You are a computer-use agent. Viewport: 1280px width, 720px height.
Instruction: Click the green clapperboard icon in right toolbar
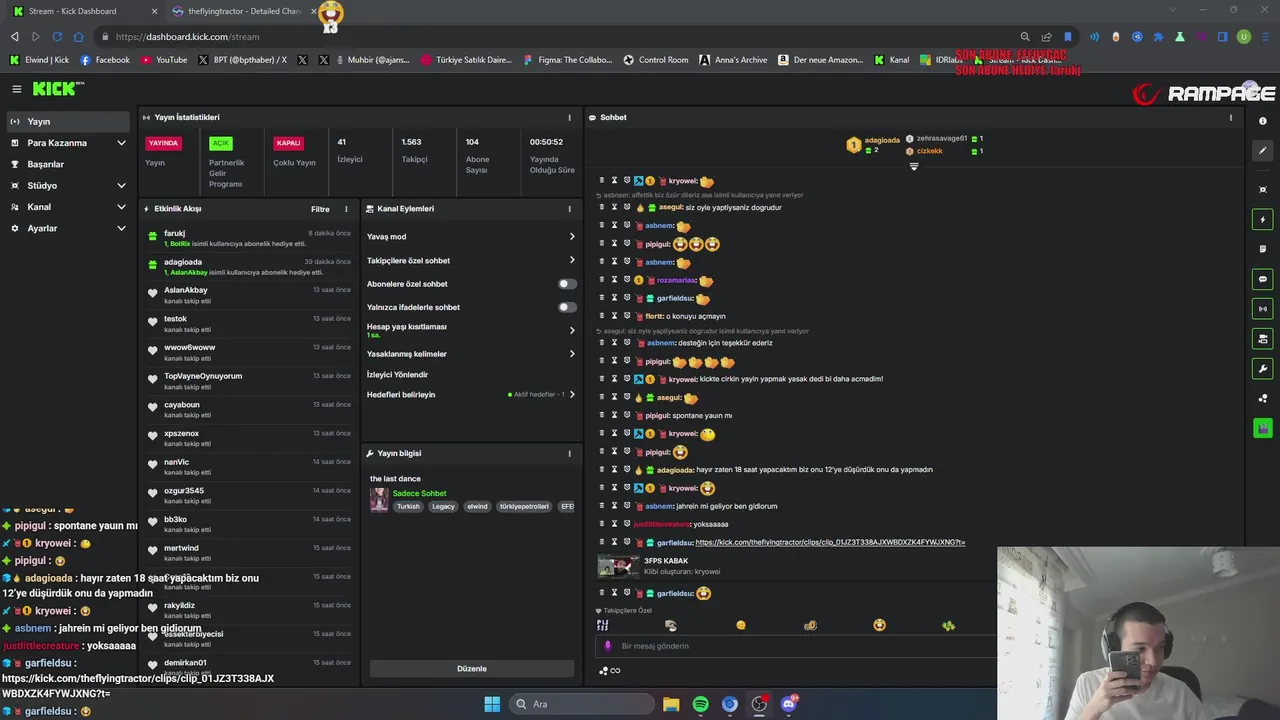point(1263,428)
